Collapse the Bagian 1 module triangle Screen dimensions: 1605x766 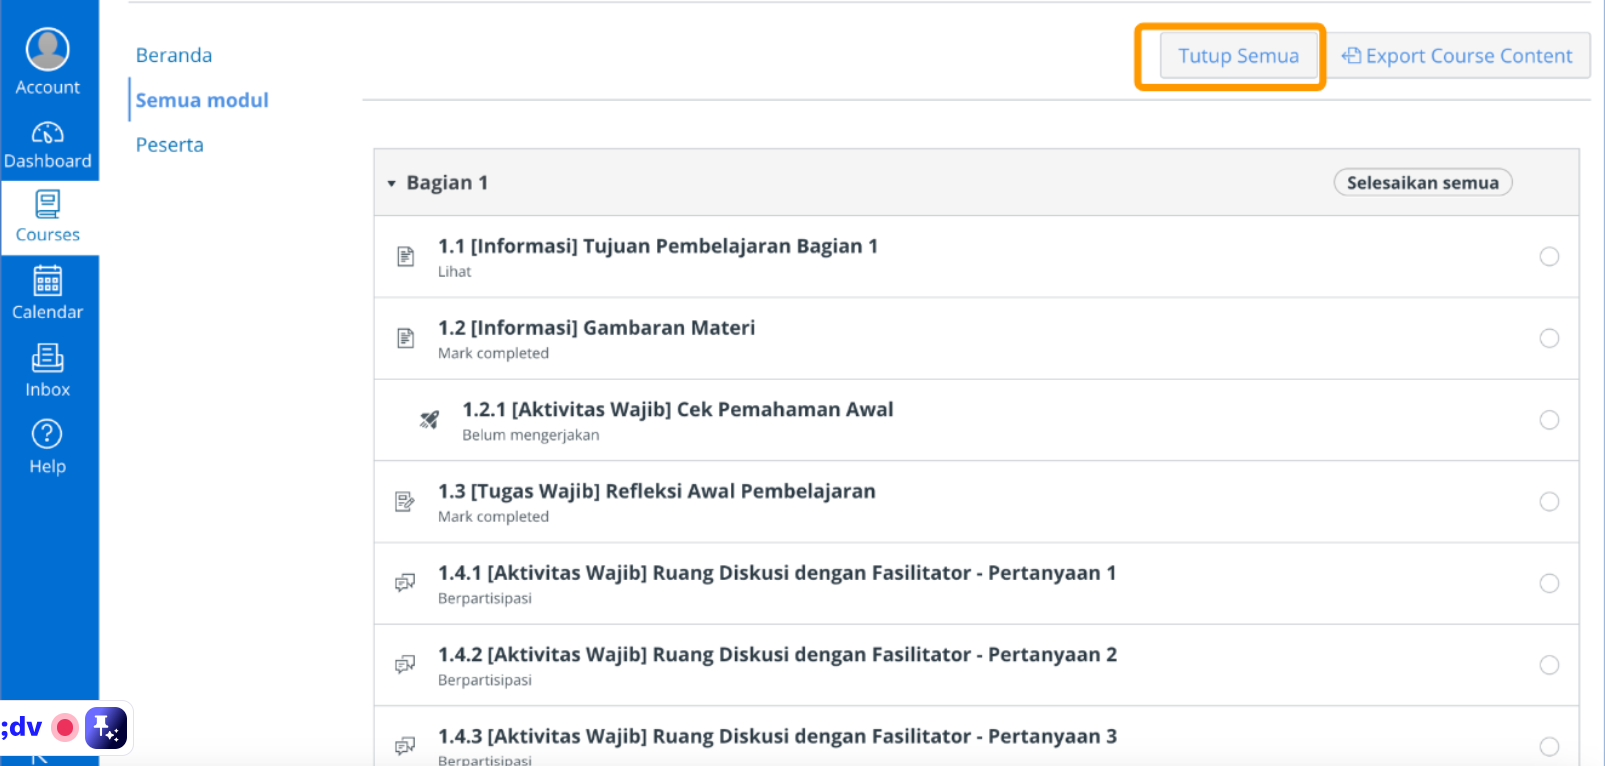pyautogui.click(x=391, y=183)
